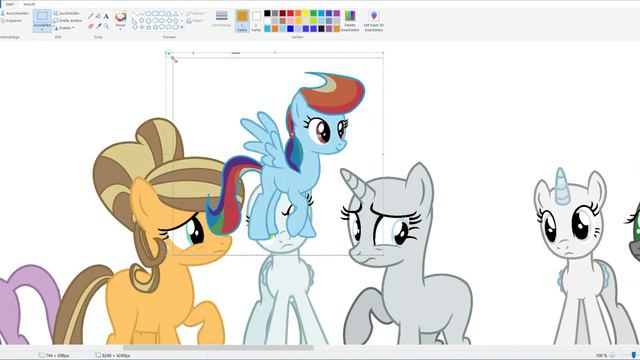Click the Pinsel brush icon

pos(120,17)
